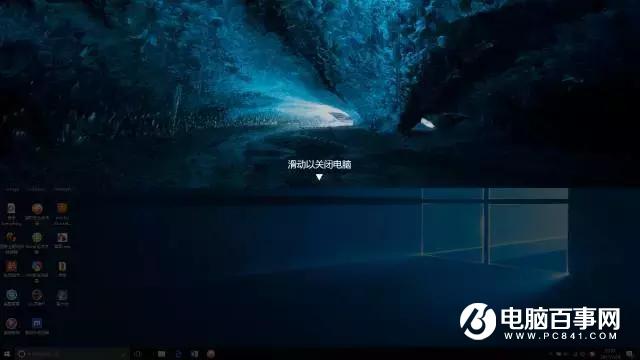Image resolution: width=640 pixels, height=360 pixels.
Task: Open Task View from the taskbar
Action: (x=138, y=354)
